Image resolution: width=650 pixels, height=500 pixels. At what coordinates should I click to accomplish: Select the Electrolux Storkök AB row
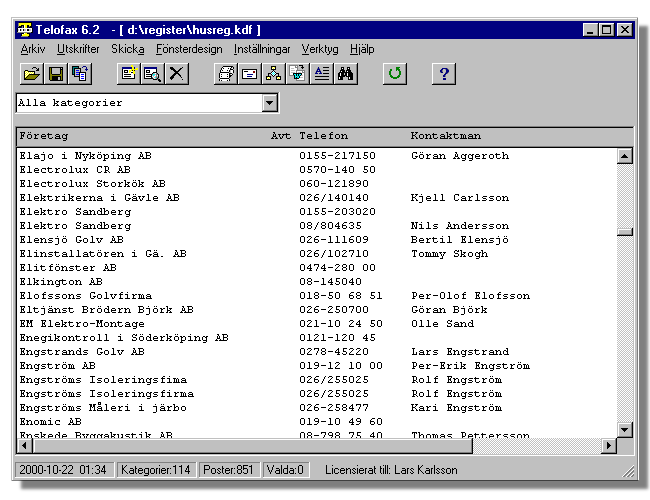[x=92, y=184]
